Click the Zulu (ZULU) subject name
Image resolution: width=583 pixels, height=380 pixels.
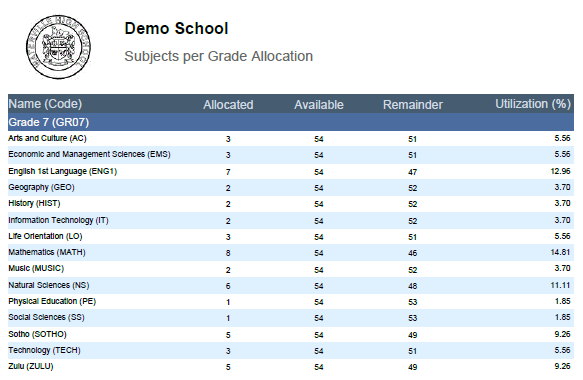[x=30, y=366]
